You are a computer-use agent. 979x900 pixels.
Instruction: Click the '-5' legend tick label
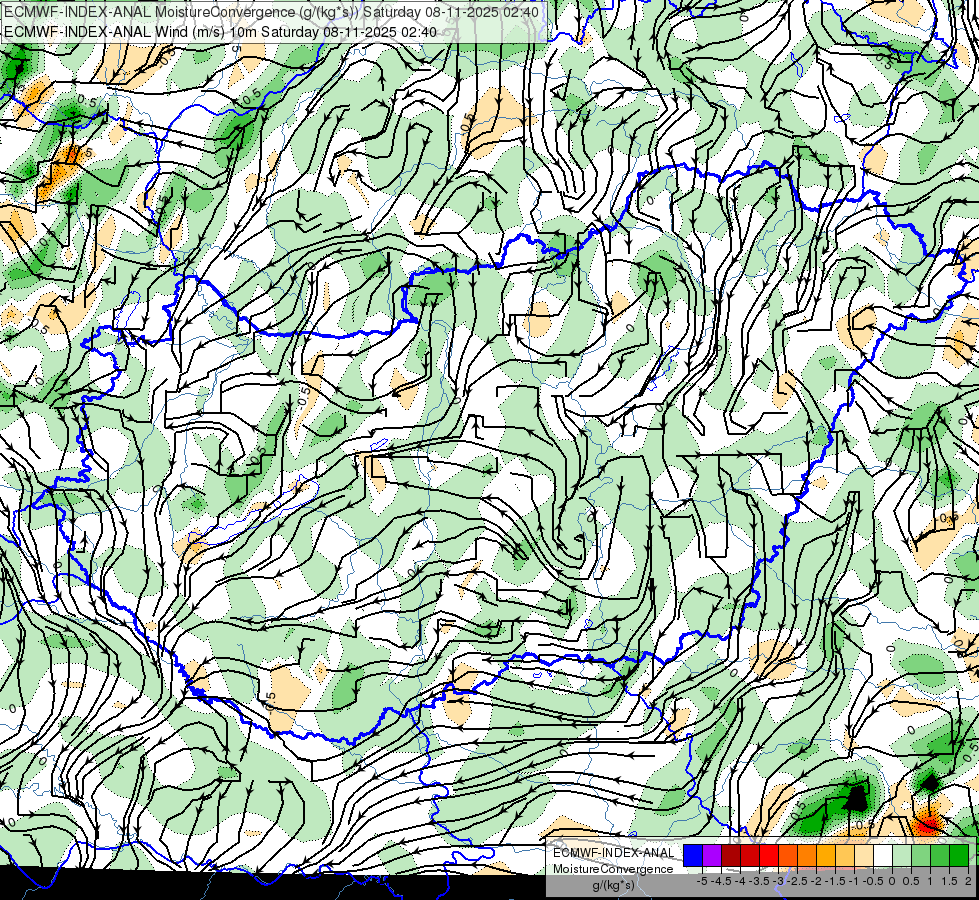click(x=702, y=881)
